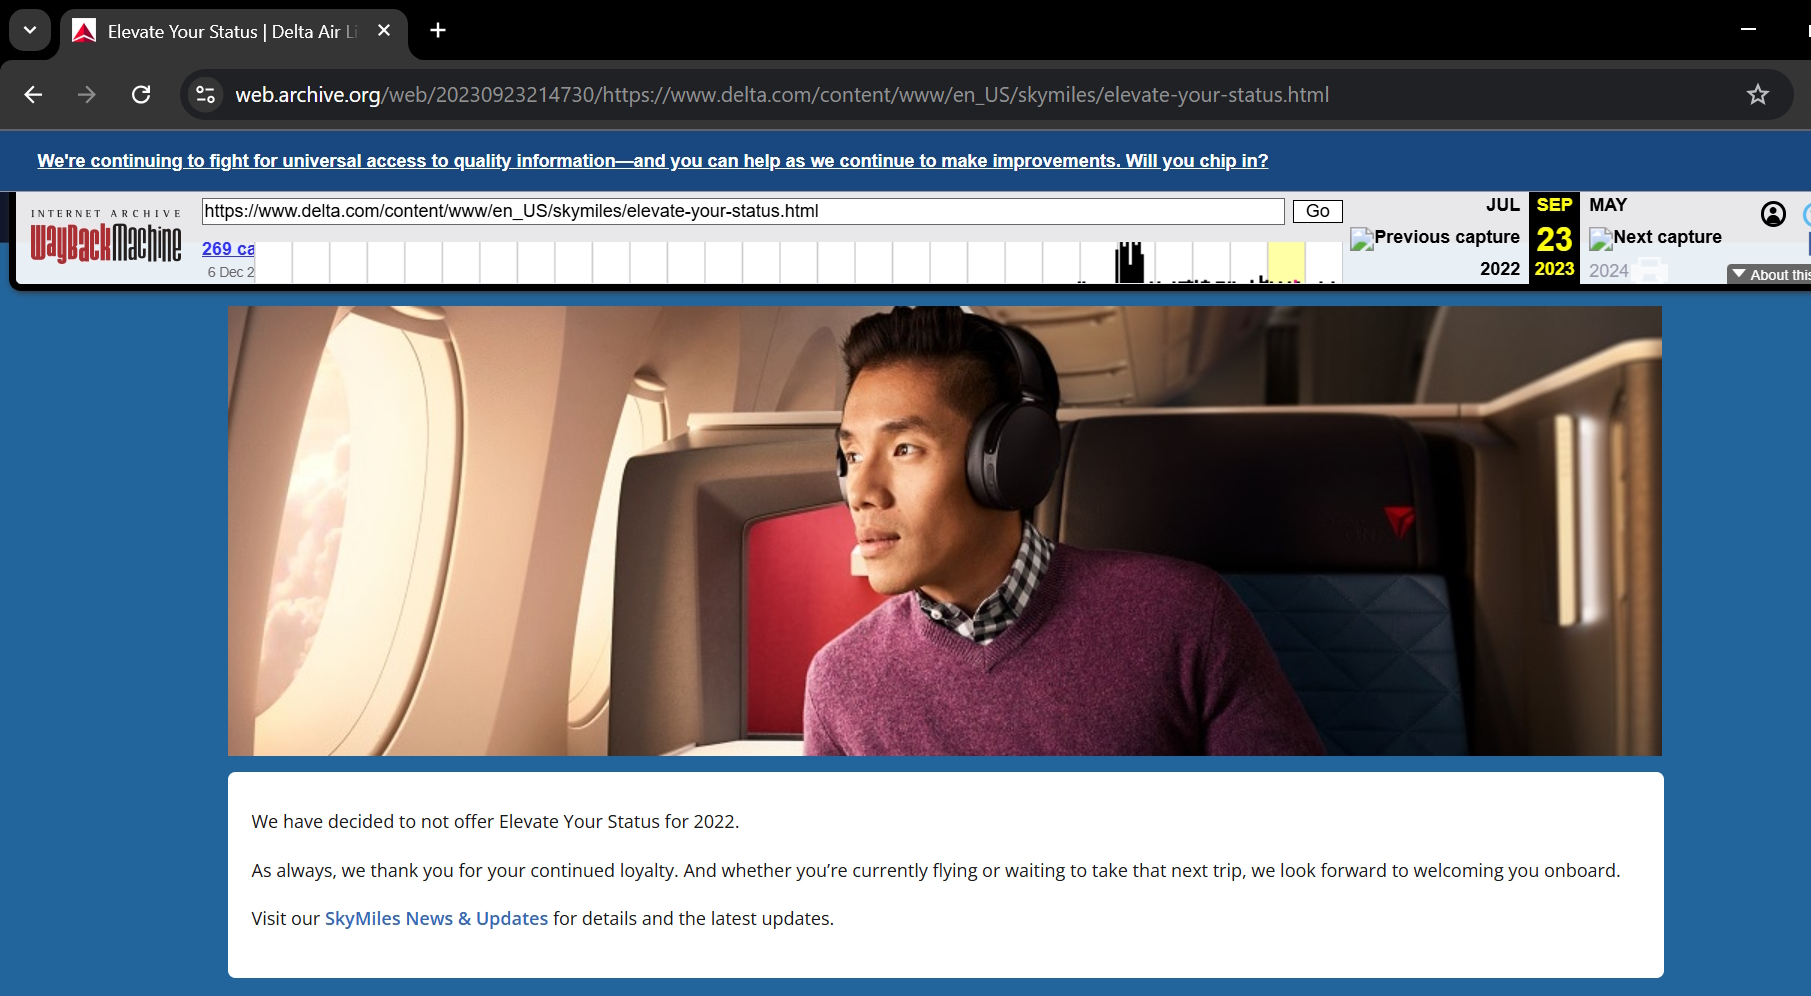Close the Elevate Your Status tab
The image size is (1811, 996).
[384, 31]
